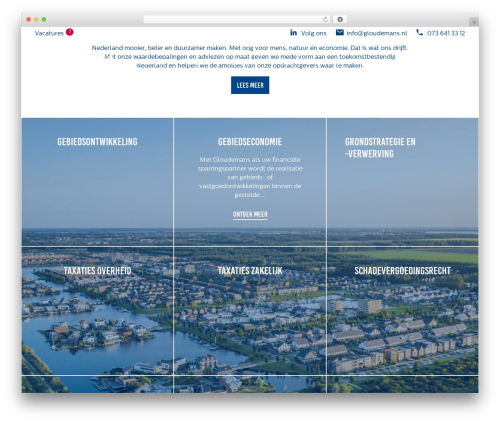
Task: Select the Taxaties Zakelijk tile heading
Action: point(250,271)
